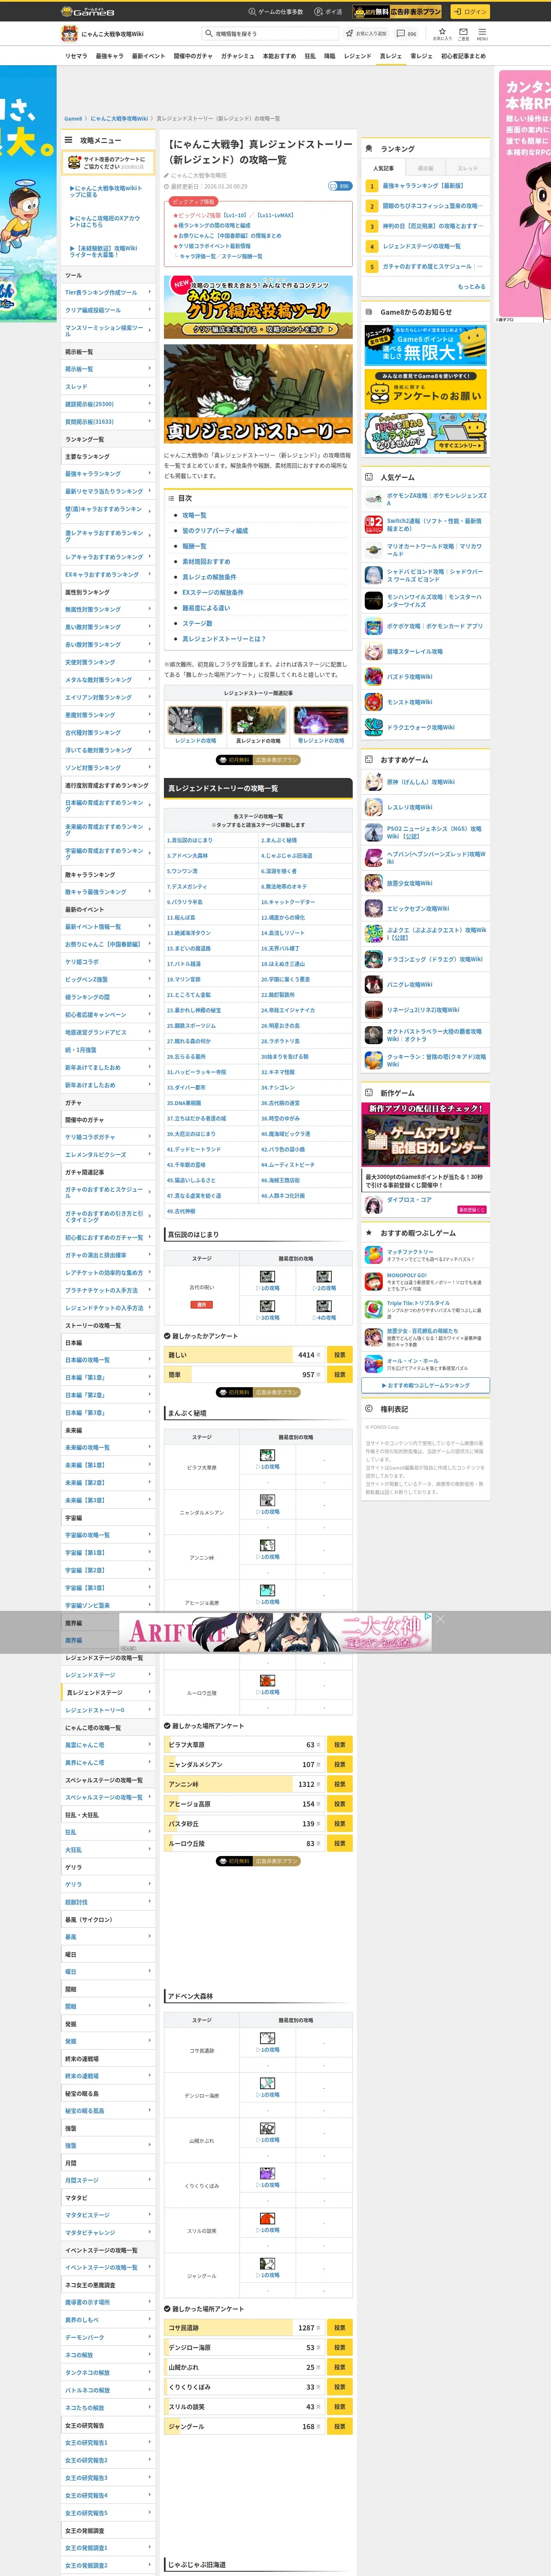The width and height of the screenshot is (551, 2576).
Task: Vote 投票 for アンニン岬
Action: (340, 1784)
